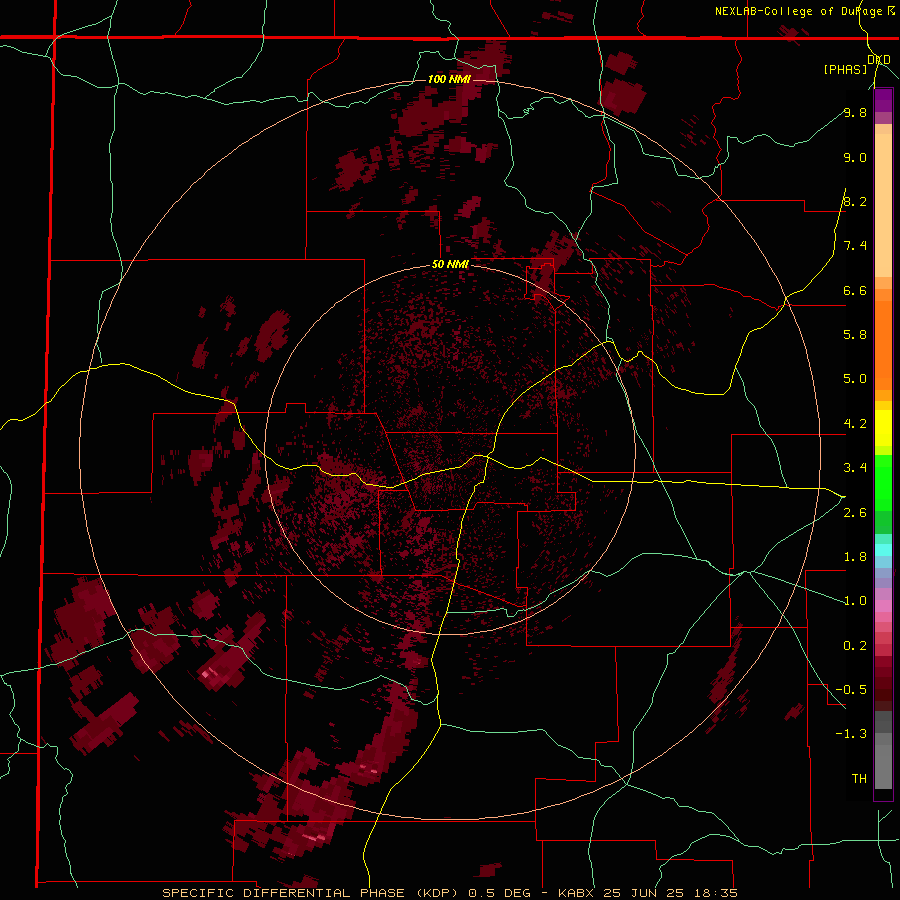
Task: Click the 5.8 scale value
Action: click(x=855, y=334)
